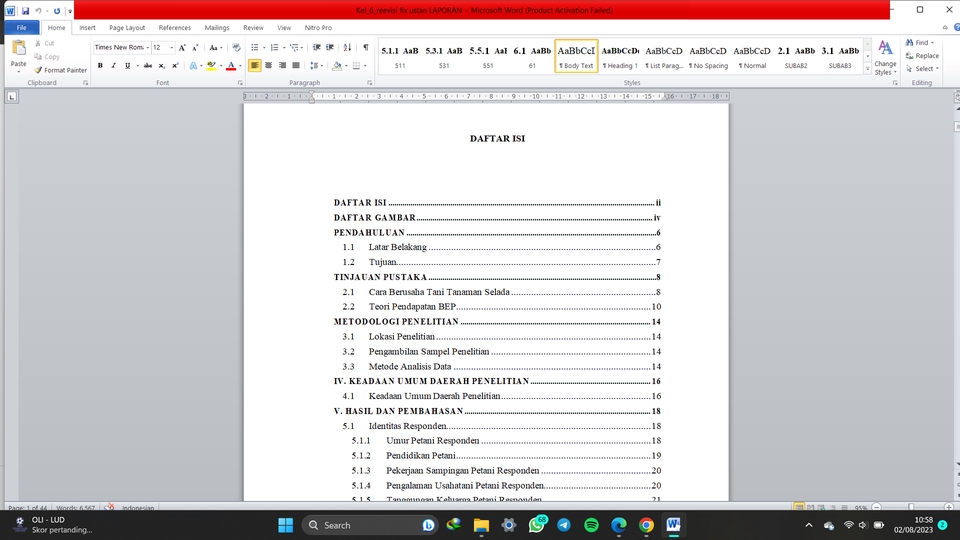Open the borders dropdown
The height and width of the screenshot is (540, 960).
point(366,66)
